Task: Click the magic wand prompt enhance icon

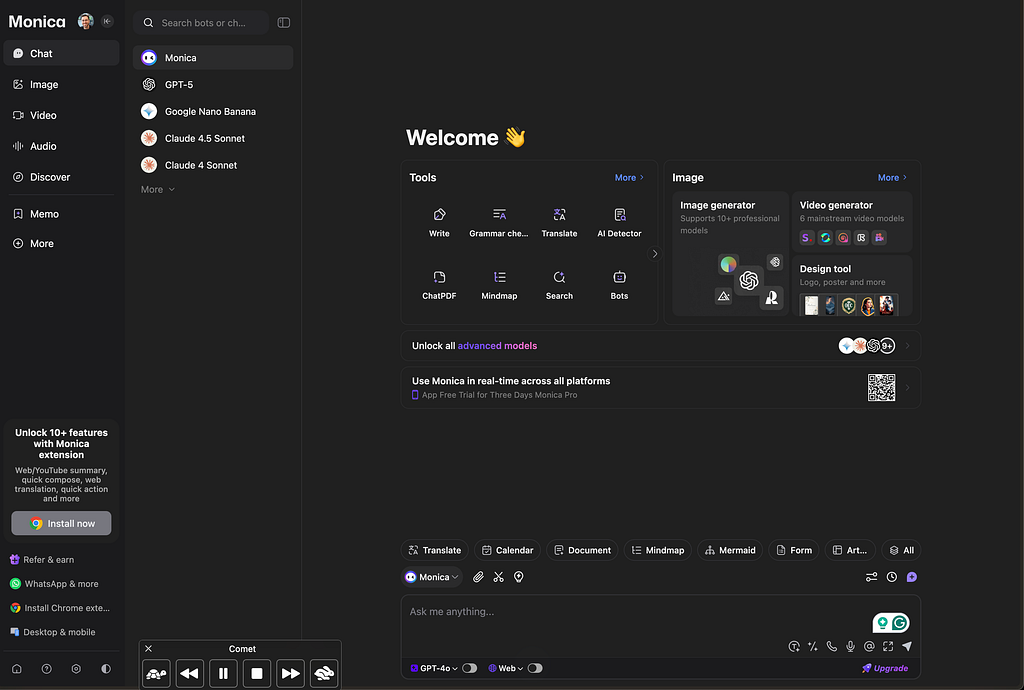Action: pyautogui.click(x=812, y=646)
